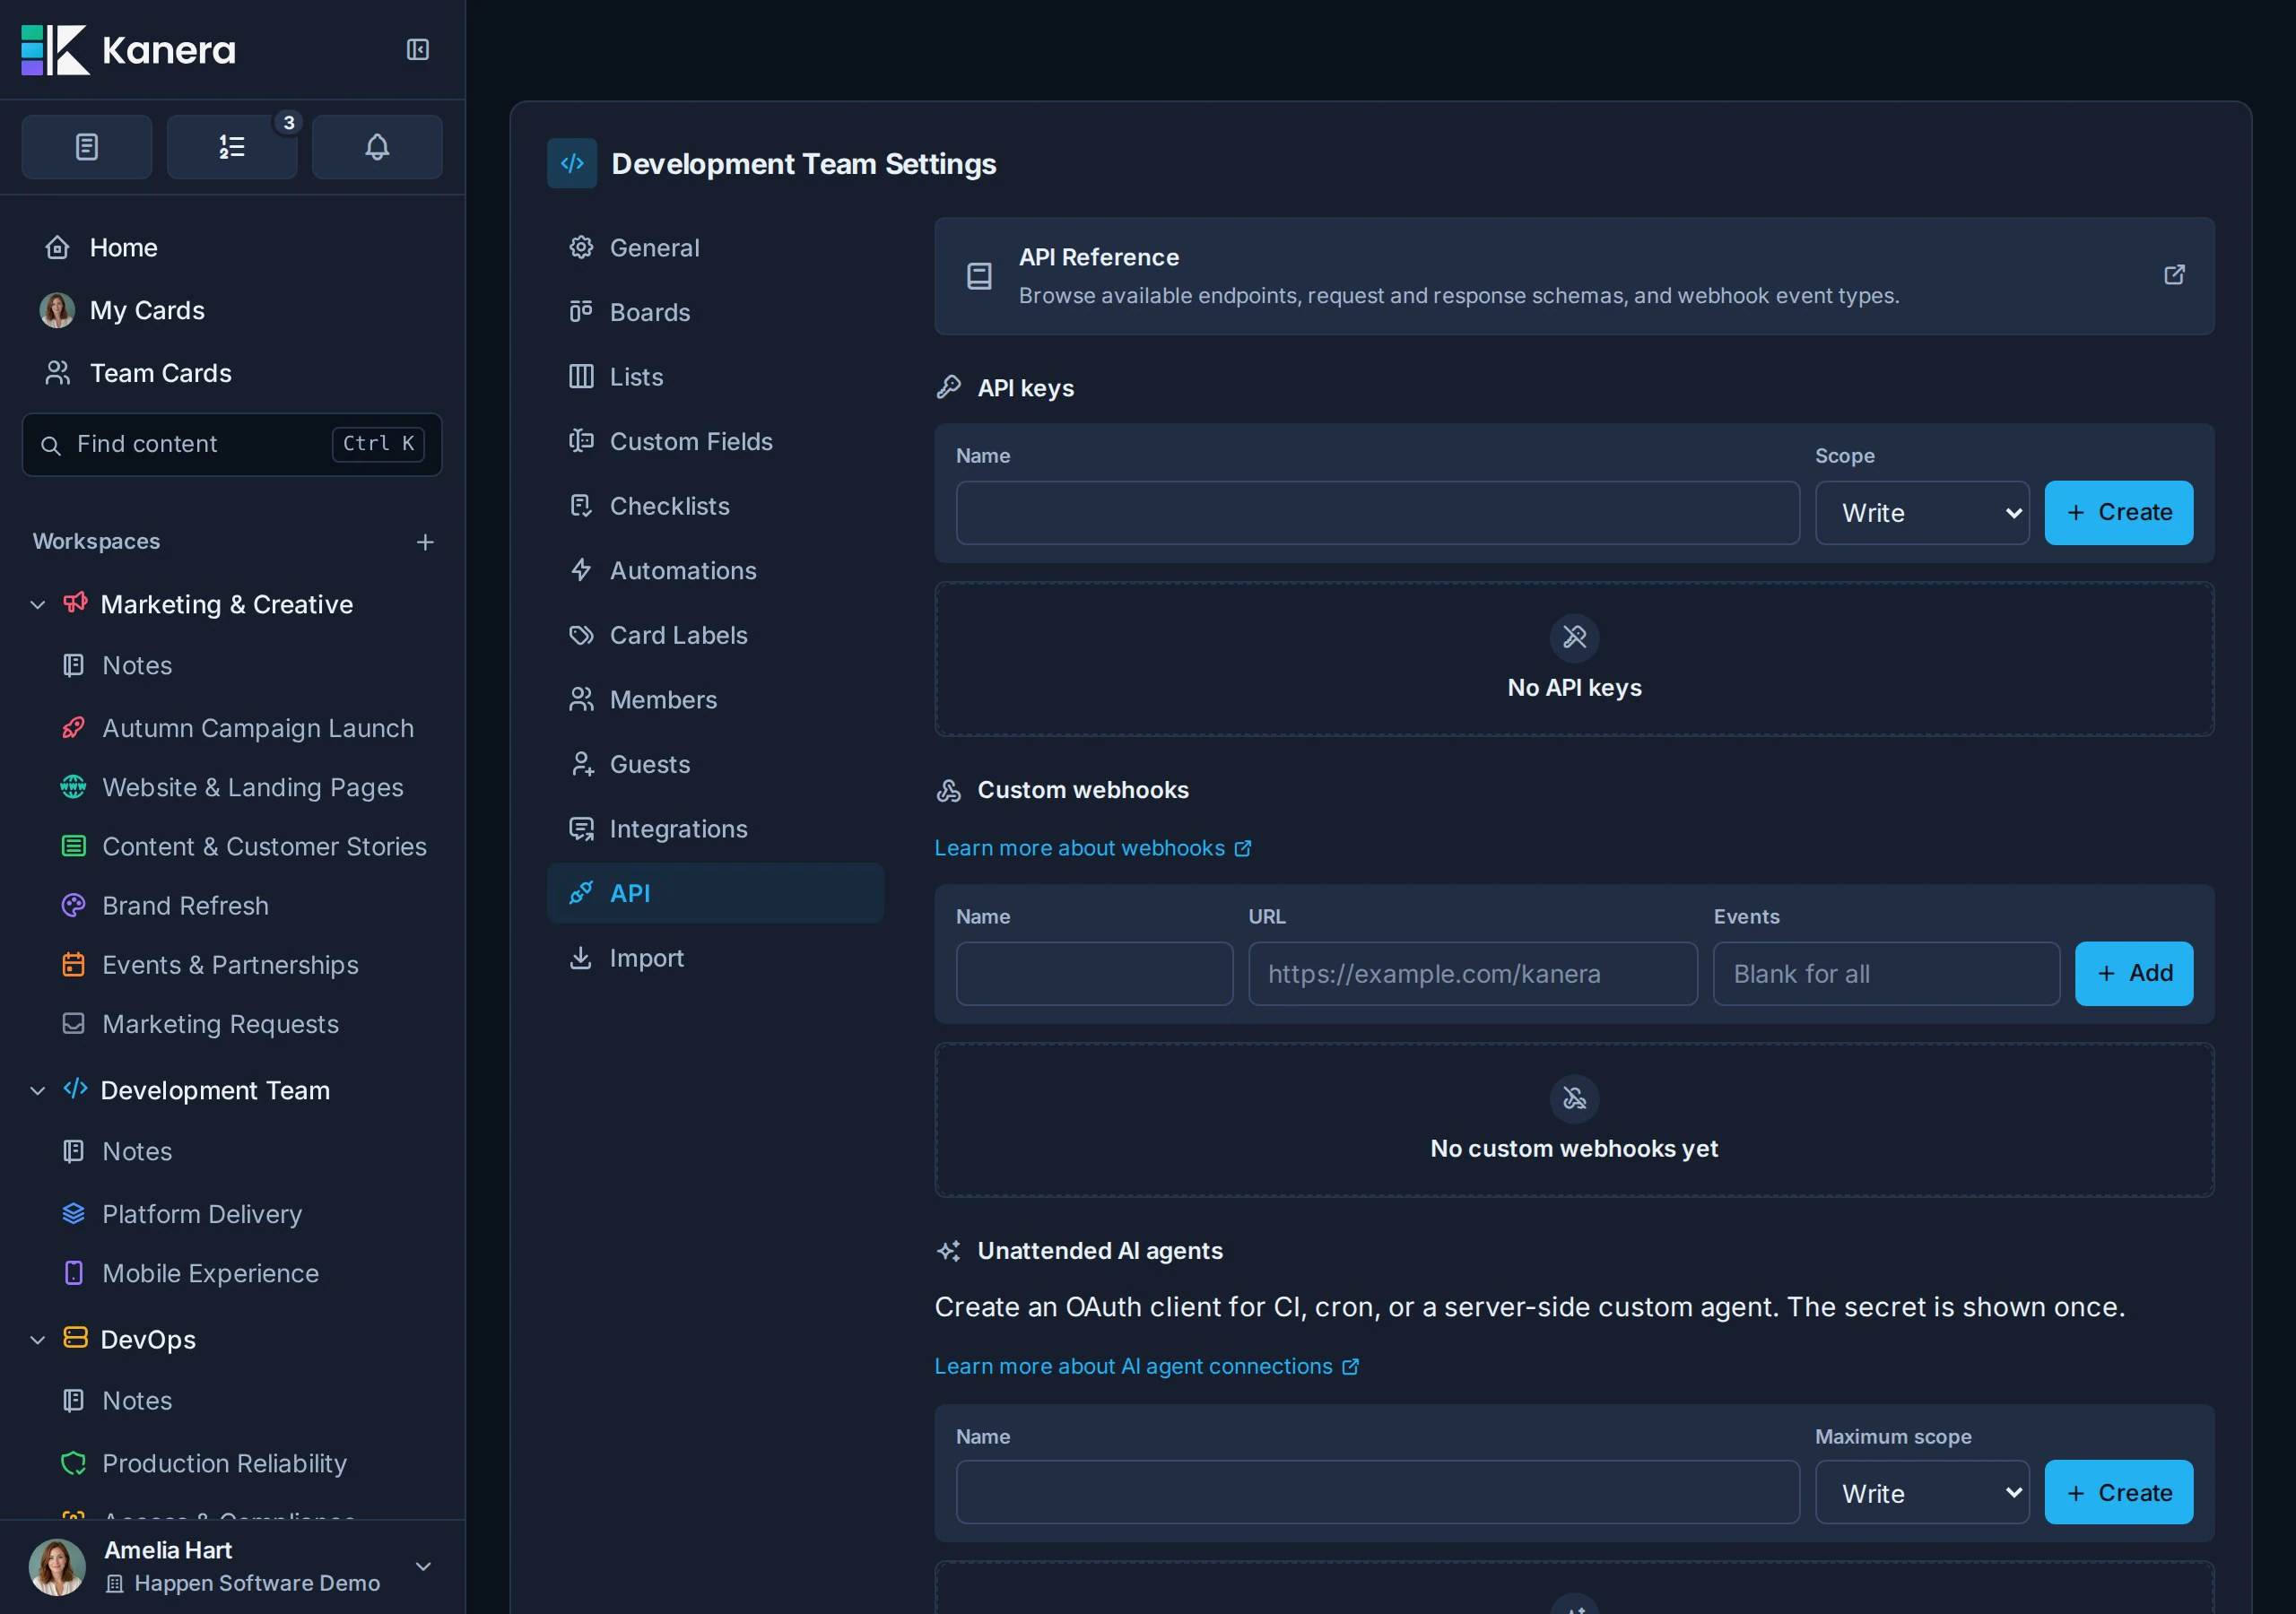
Task: Add the custom webhook
Action: coord(2134,973)
